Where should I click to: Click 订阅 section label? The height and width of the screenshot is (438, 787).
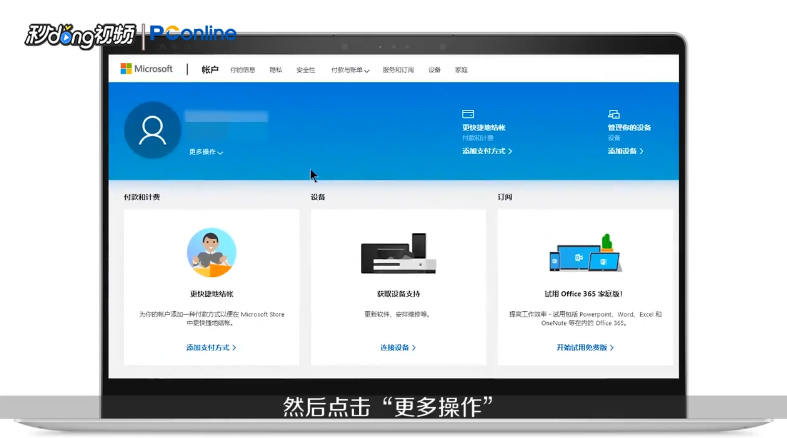pos(505,197)
